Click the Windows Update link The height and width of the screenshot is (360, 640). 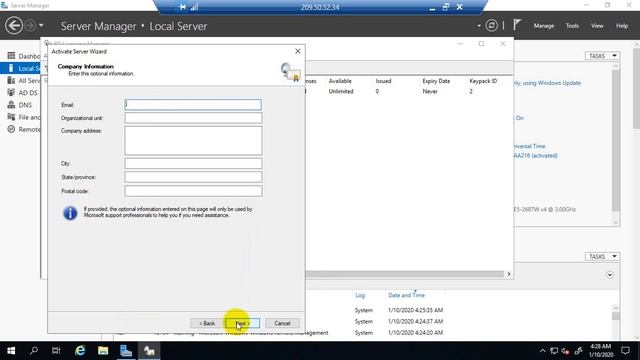pos(547,83)
